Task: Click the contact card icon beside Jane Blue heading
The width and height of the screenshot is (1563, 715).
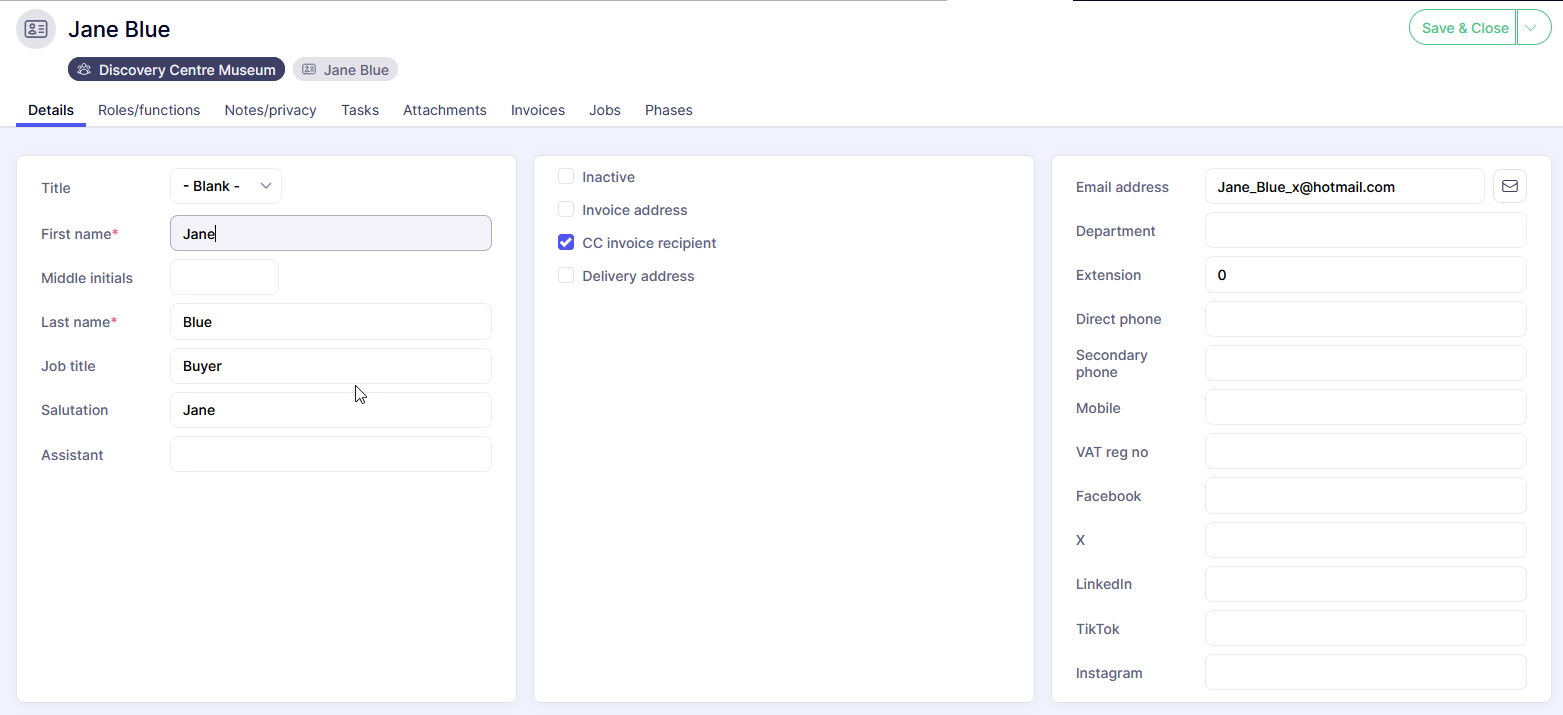Action: (36, 29)
